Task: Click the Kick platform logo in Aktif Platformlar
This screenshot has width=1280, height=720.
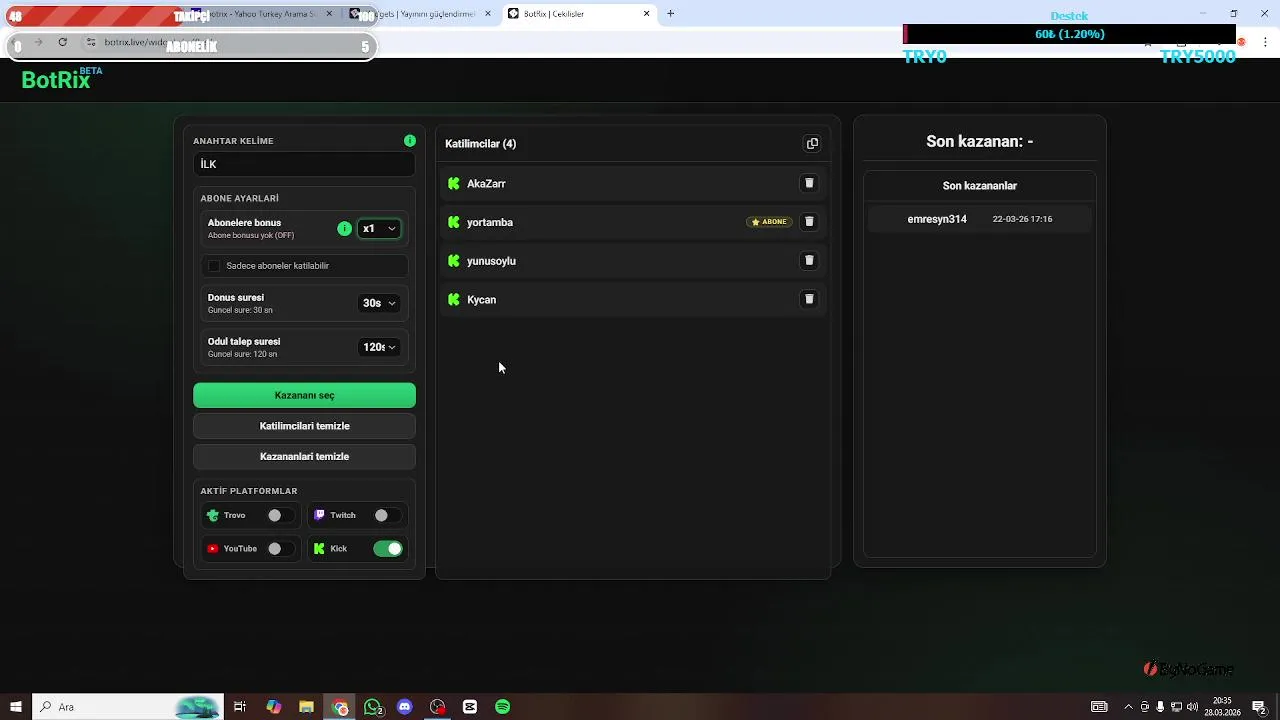Action: [319, 549]
